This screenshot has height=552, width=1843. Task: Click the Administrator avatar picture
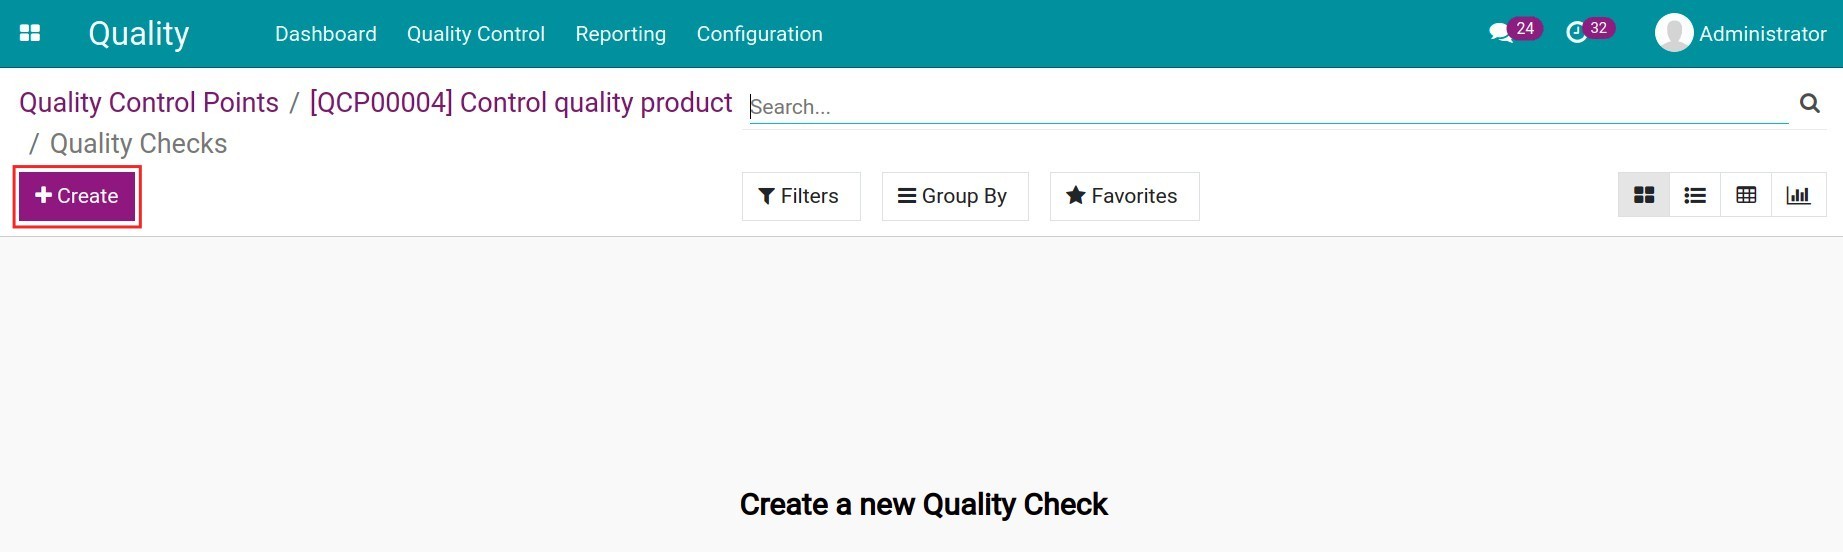click(1674, 33)
